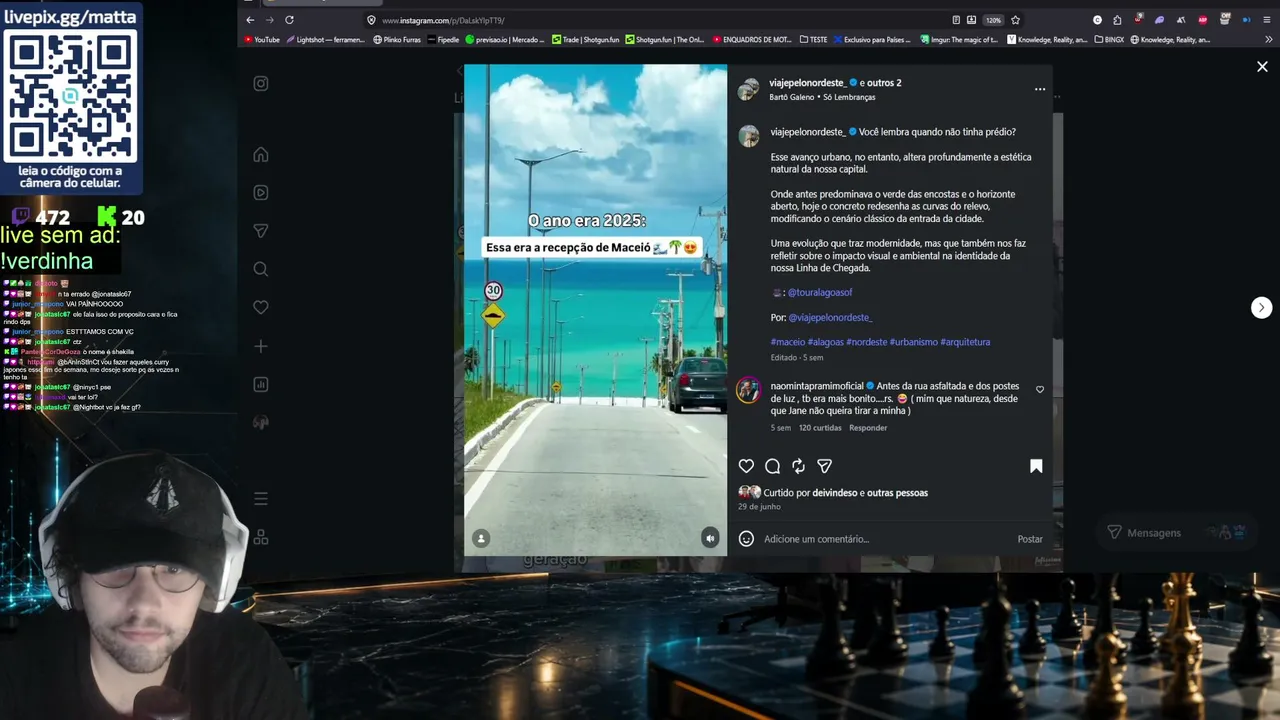Unmute the video with the speaker button
The width and height of the screenshot is (1280, 720).
pos(710,538)
